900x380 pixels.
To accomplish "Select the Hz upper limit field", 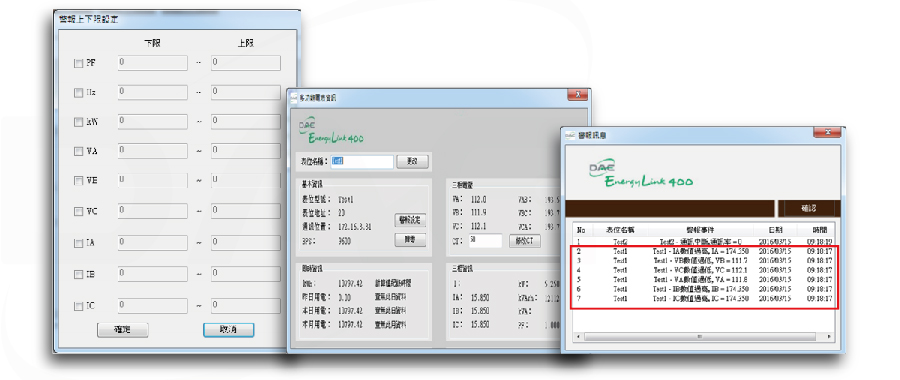I will coord(246,92).
